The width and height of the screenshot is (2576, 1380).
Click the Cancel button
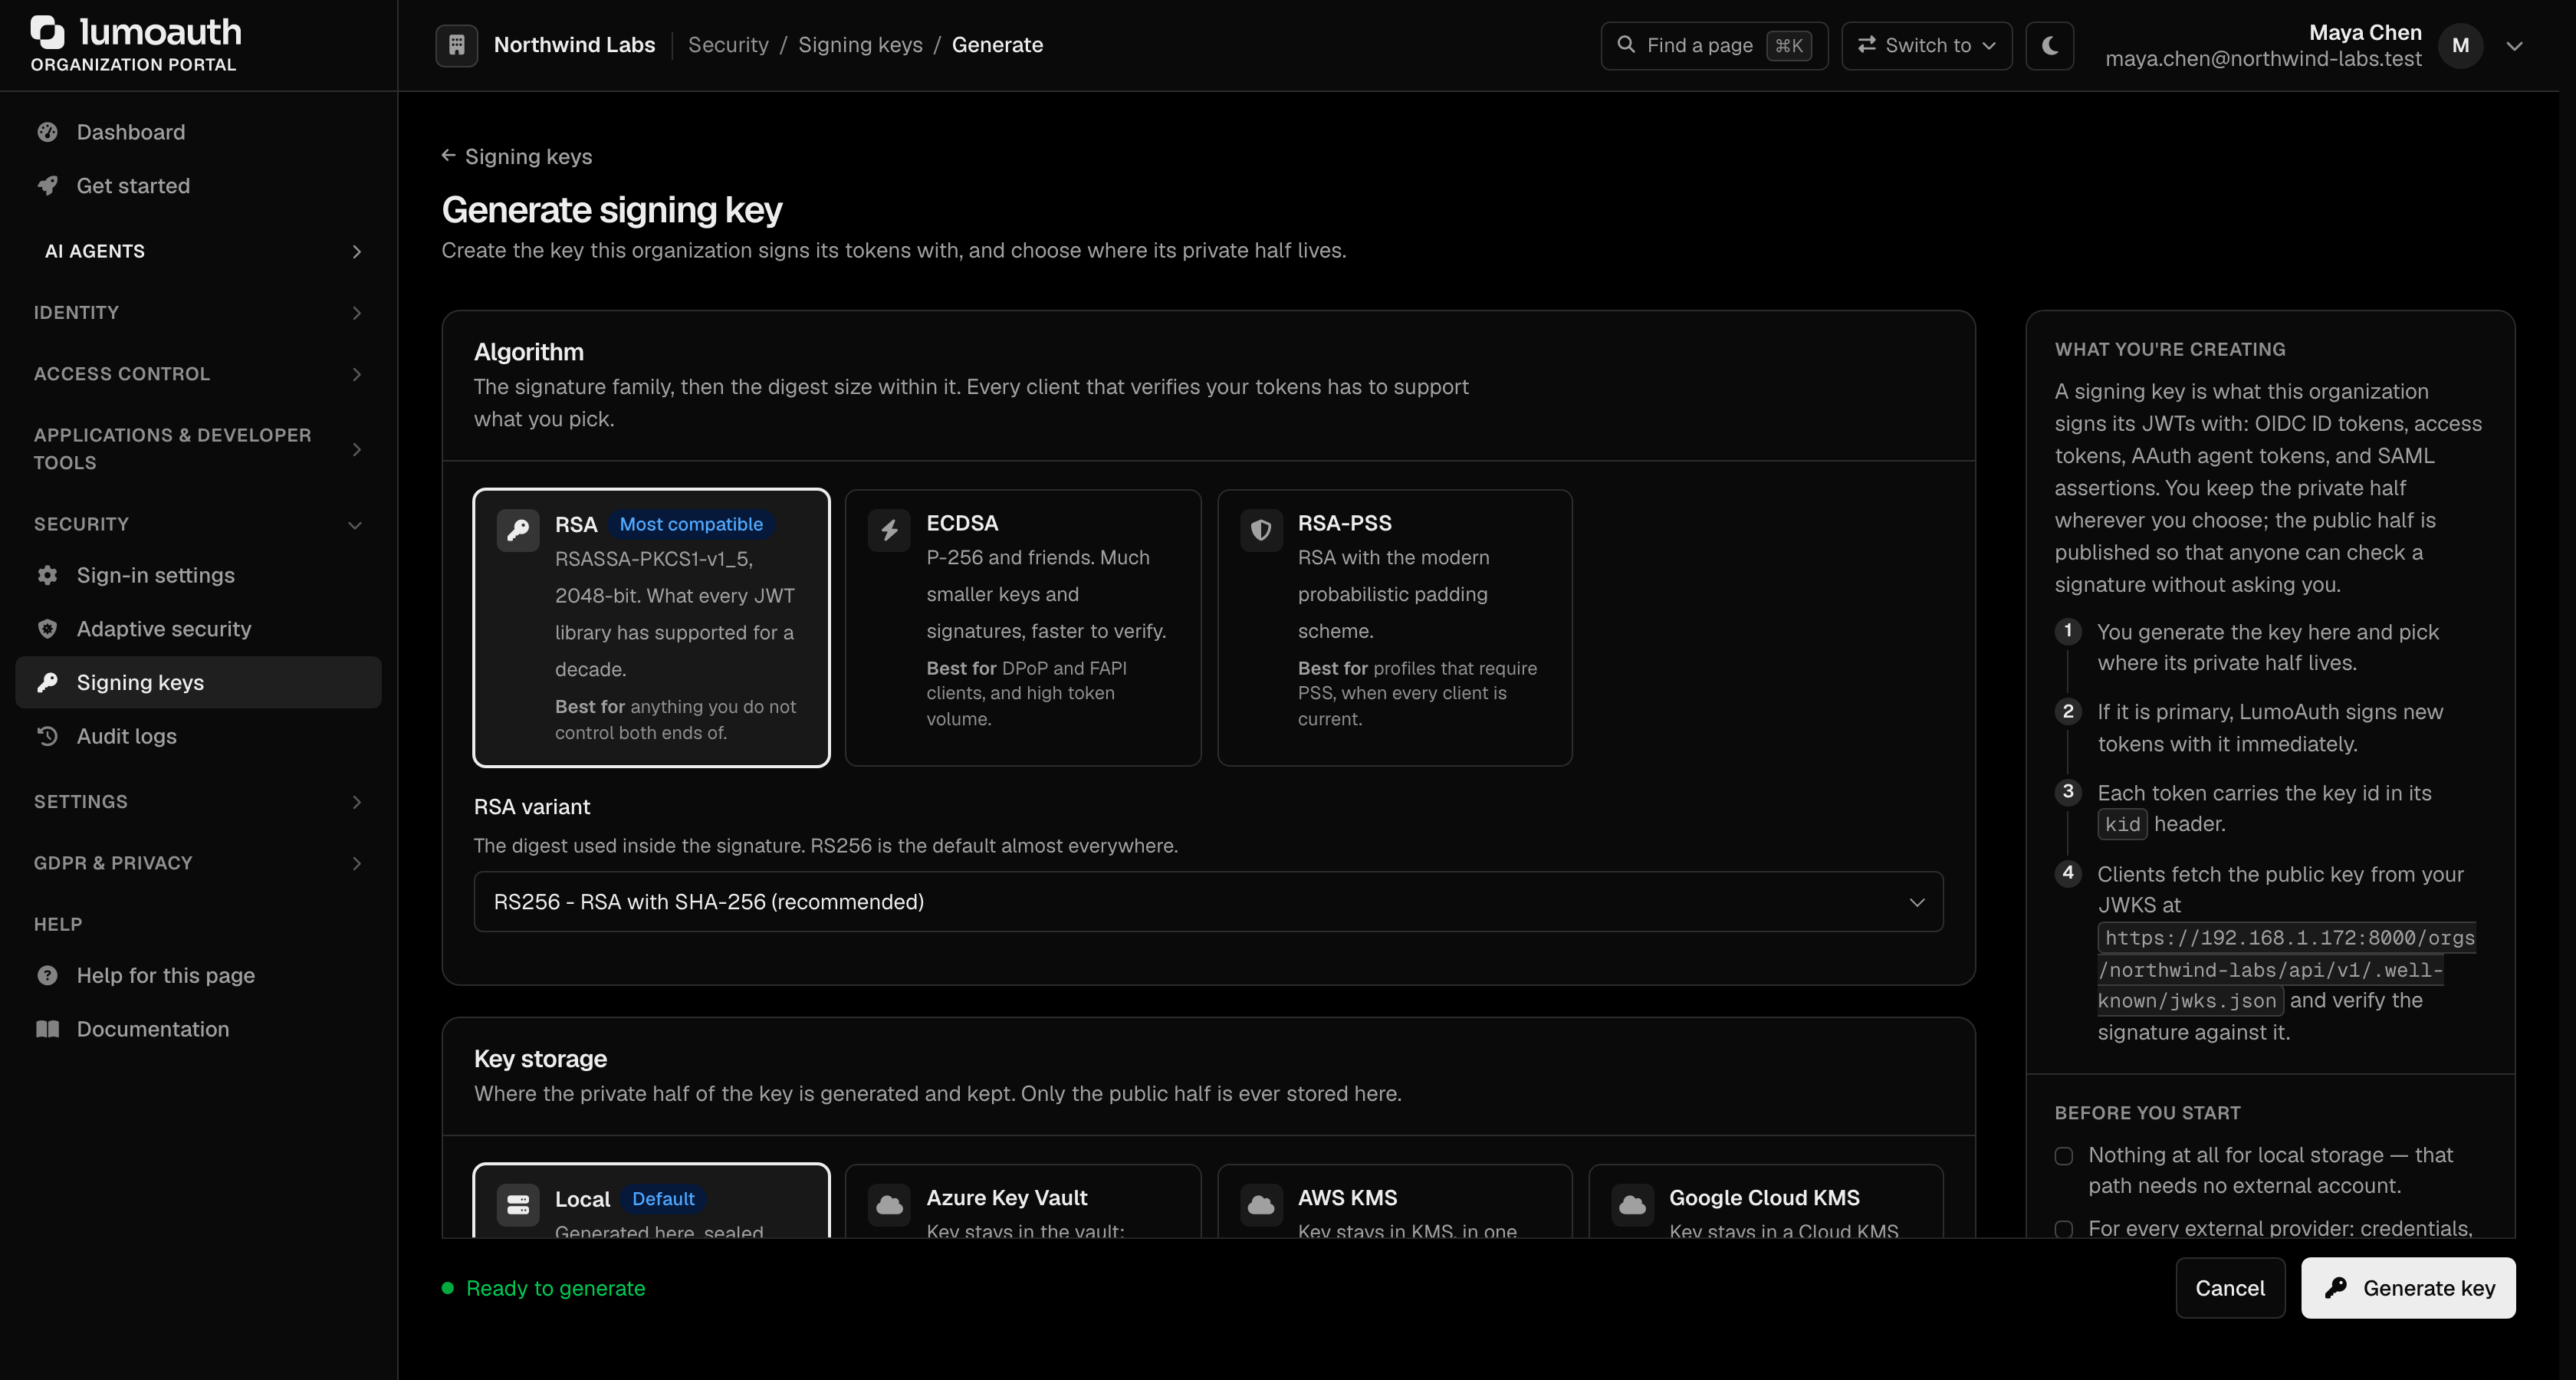click(x=2230, y=1288)
